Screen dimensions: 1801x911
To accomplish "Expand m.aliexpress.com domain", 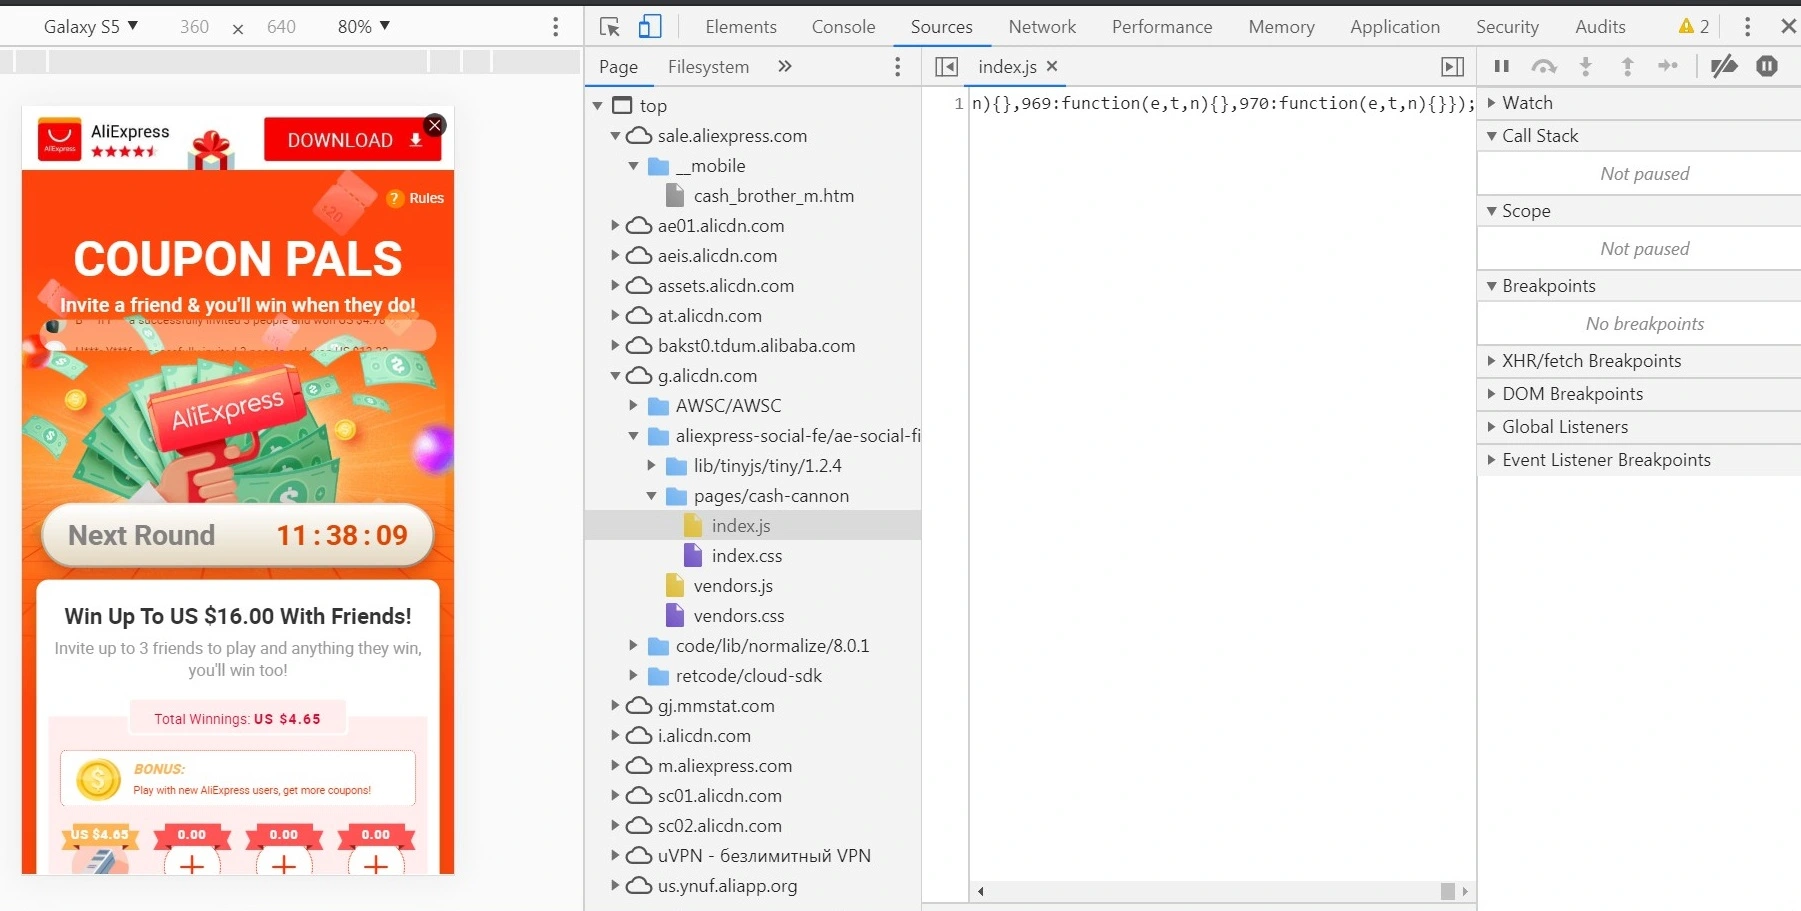I will (x=616, y=766).
